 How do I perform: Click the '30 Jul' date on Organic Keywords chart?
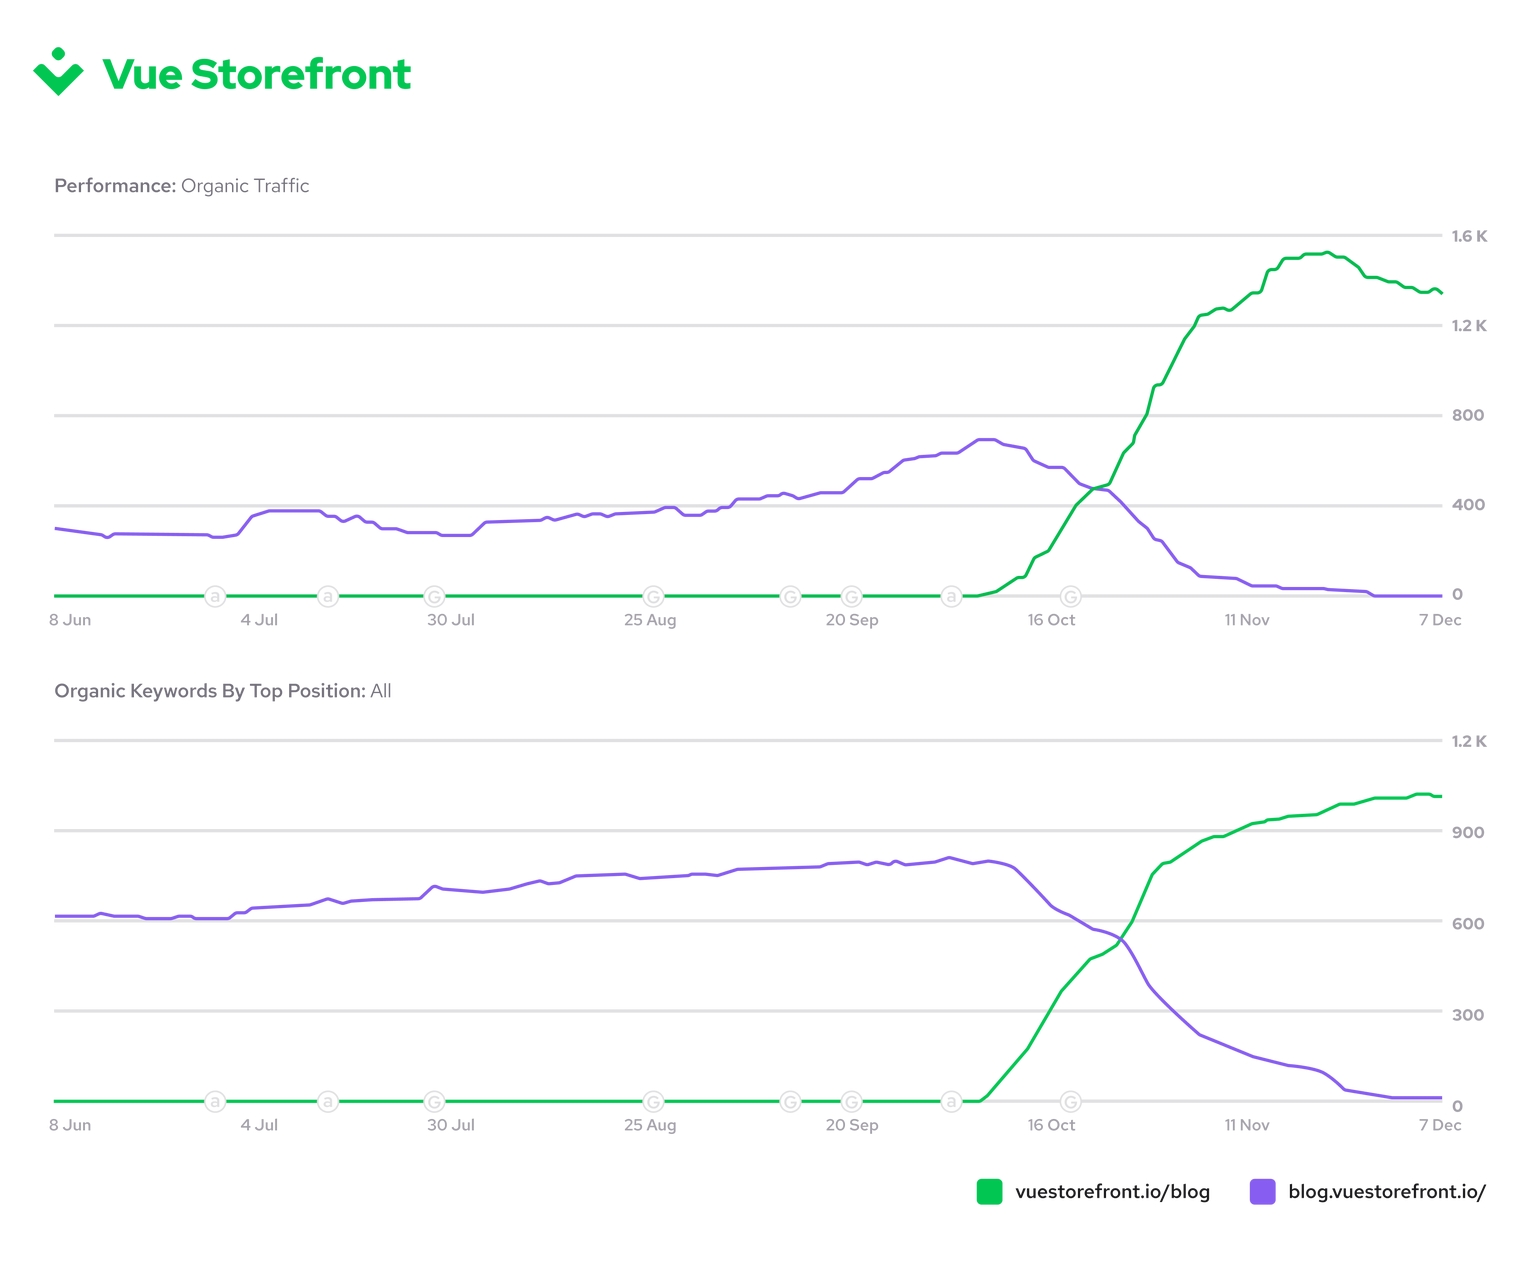coord(451,1125)
